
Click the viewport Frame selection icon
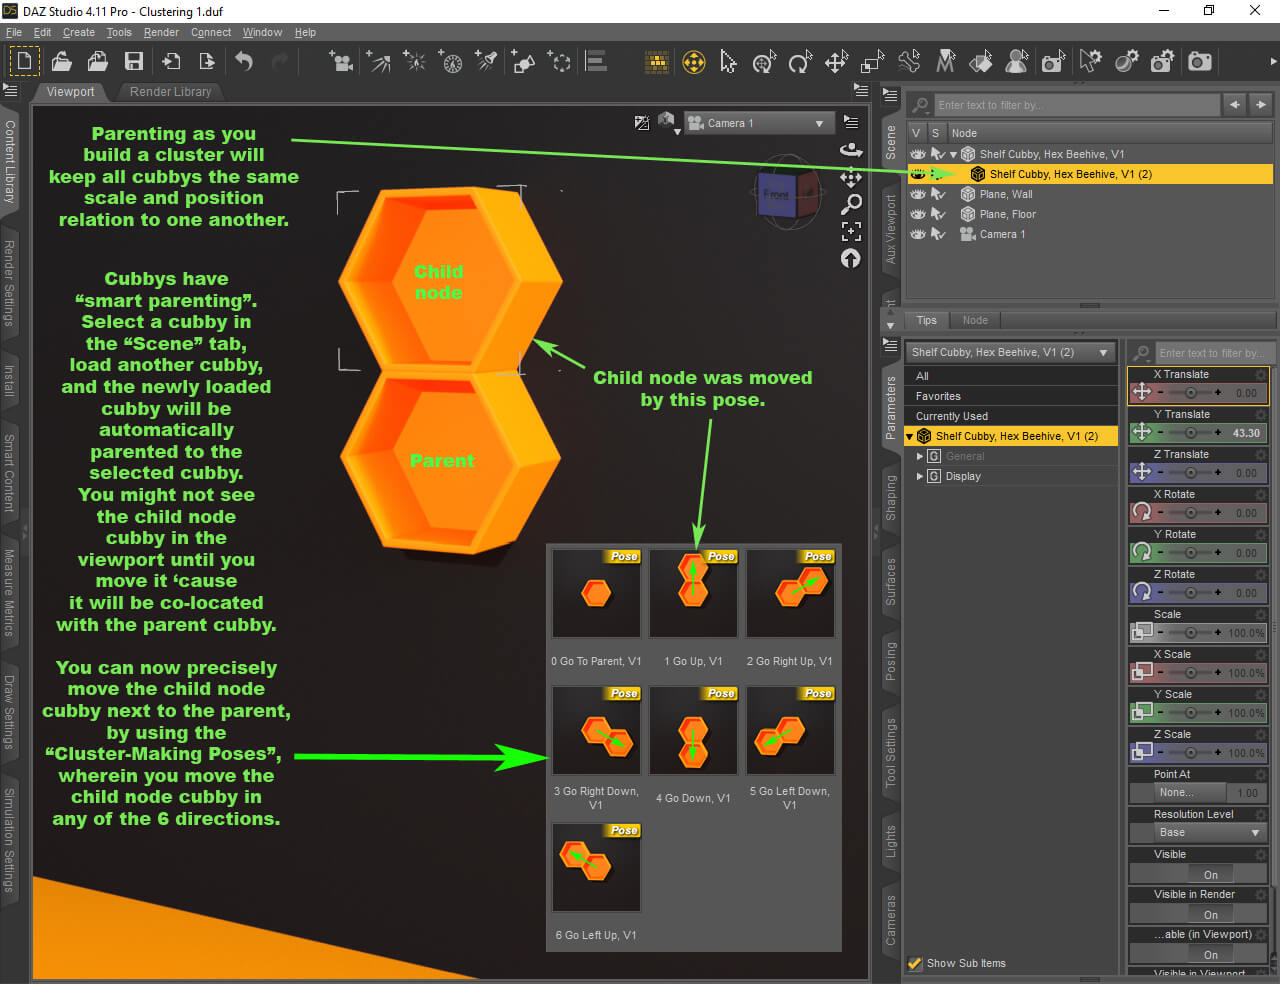(x=851, y=231)
